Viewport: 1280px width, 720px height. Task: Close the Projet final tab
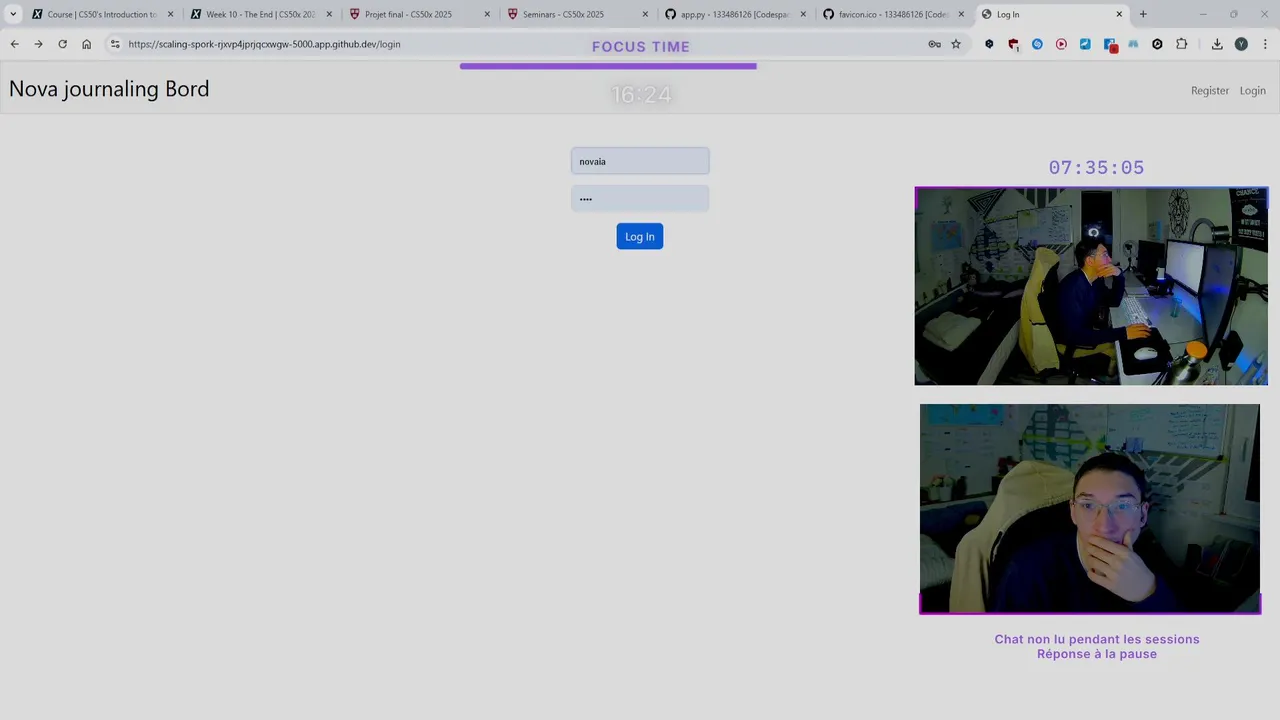[x=487, y=14]
